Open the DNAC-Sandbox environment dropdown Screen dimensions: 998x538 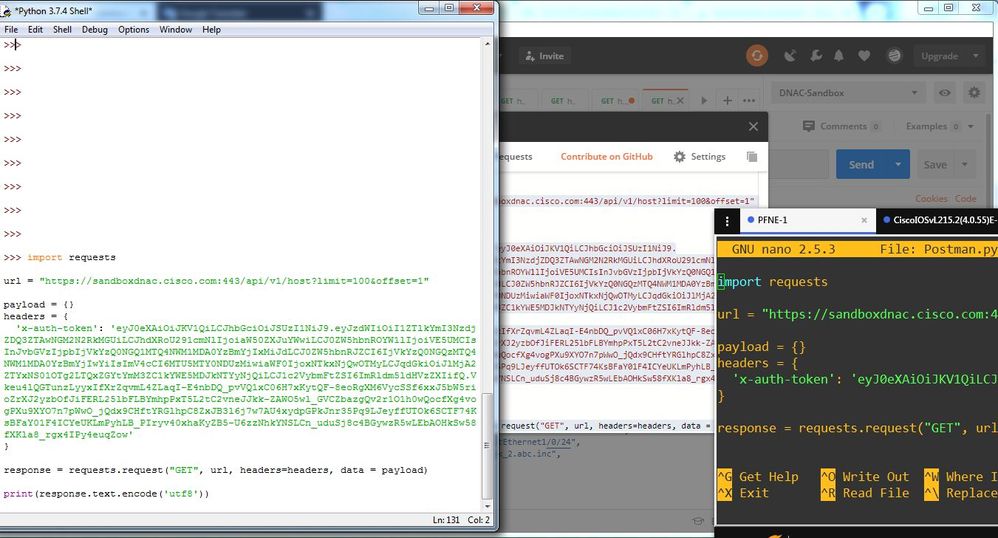(x=848, y=93)
